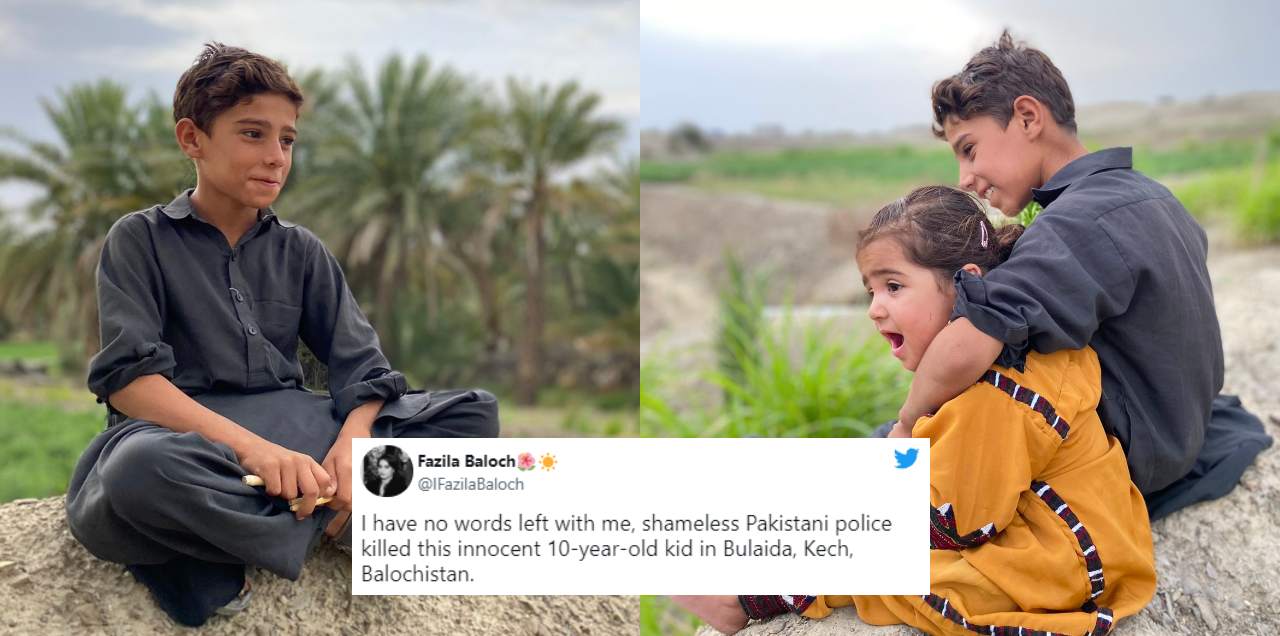Click the blue Twitter bird logo
The image size is (1280, 636).
[x=906, y=458]
